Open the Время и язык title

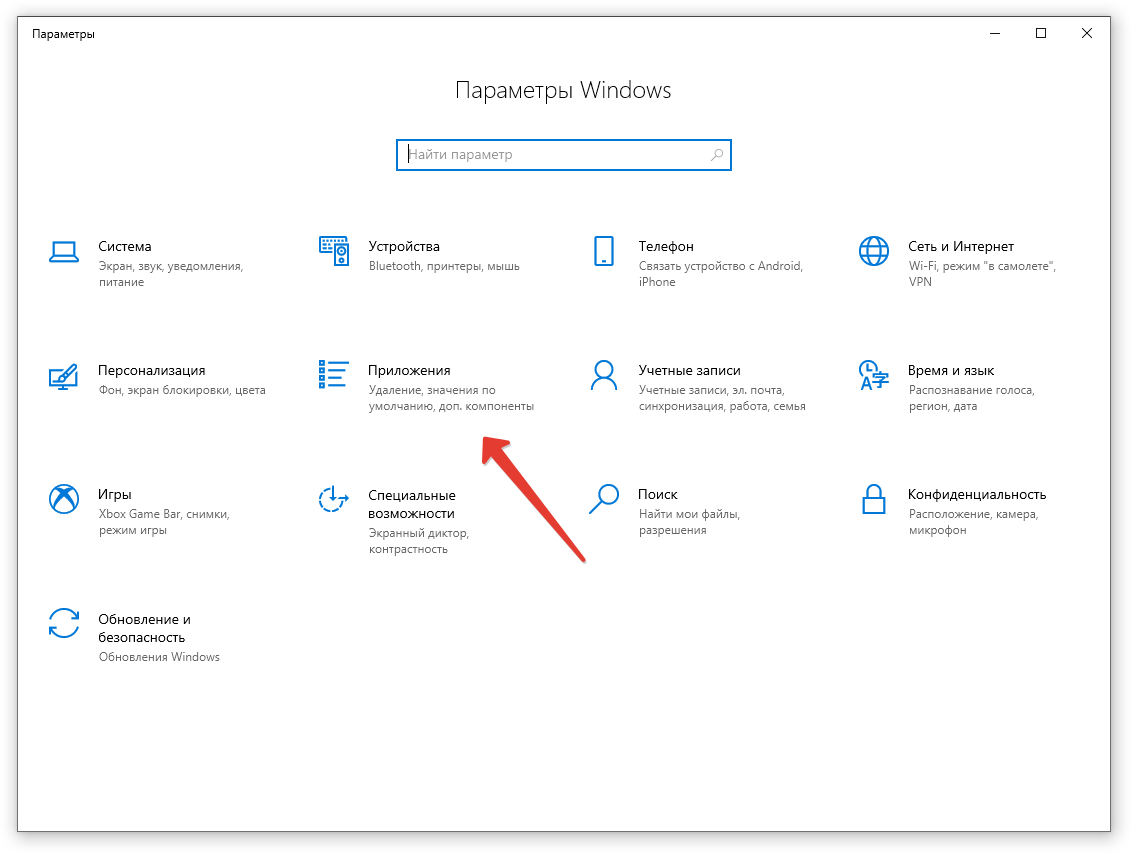(x=951, y=370)
